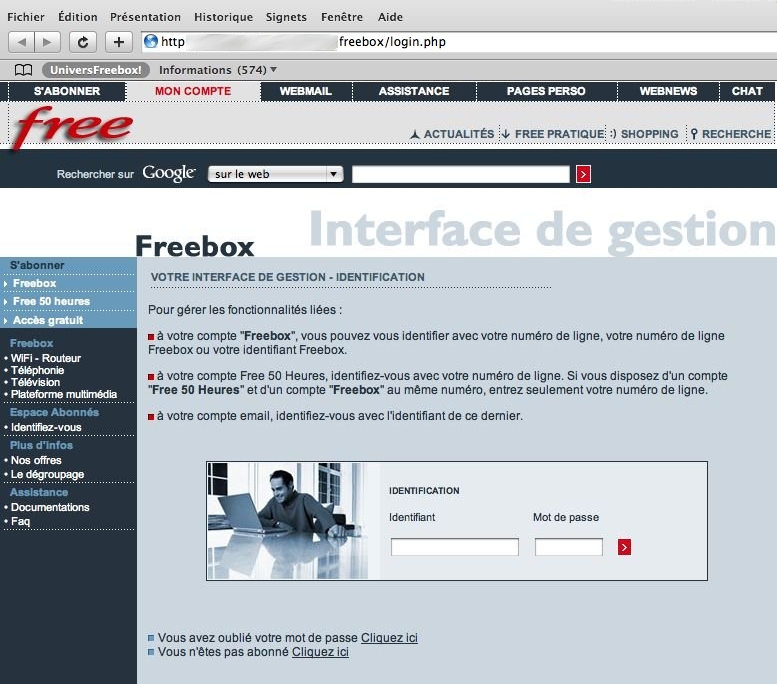Switch to the WEBMAIL tab

(x=305, y=91)
